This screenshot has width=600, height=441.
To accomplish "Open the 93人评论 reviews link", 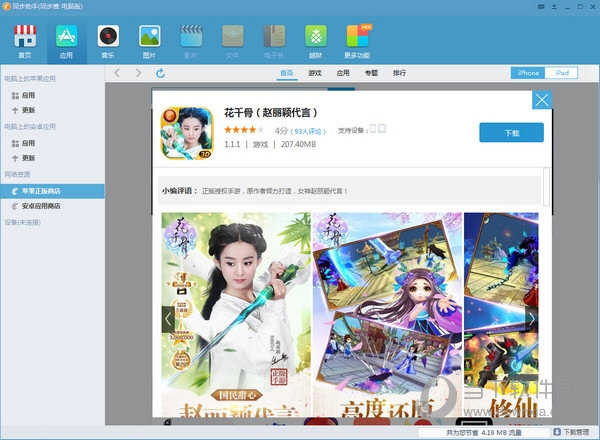I will (308, 131).
